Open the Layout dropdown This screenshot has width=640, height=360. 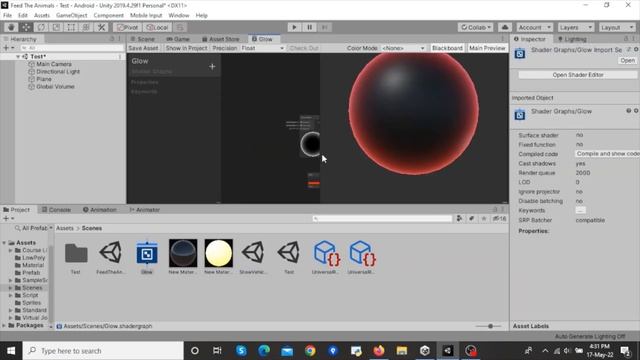[x=617, y=27]
